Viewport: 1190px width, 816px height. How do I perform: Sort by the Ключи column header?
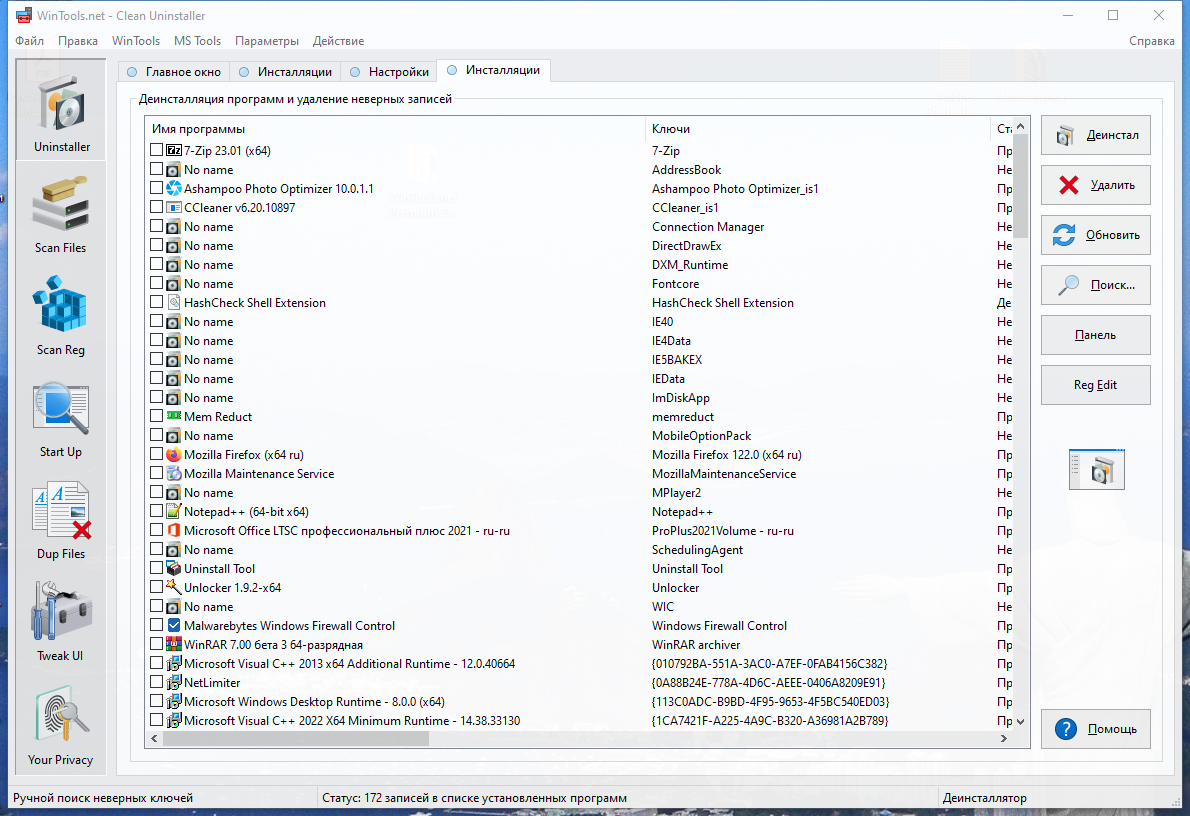[817, 128]
